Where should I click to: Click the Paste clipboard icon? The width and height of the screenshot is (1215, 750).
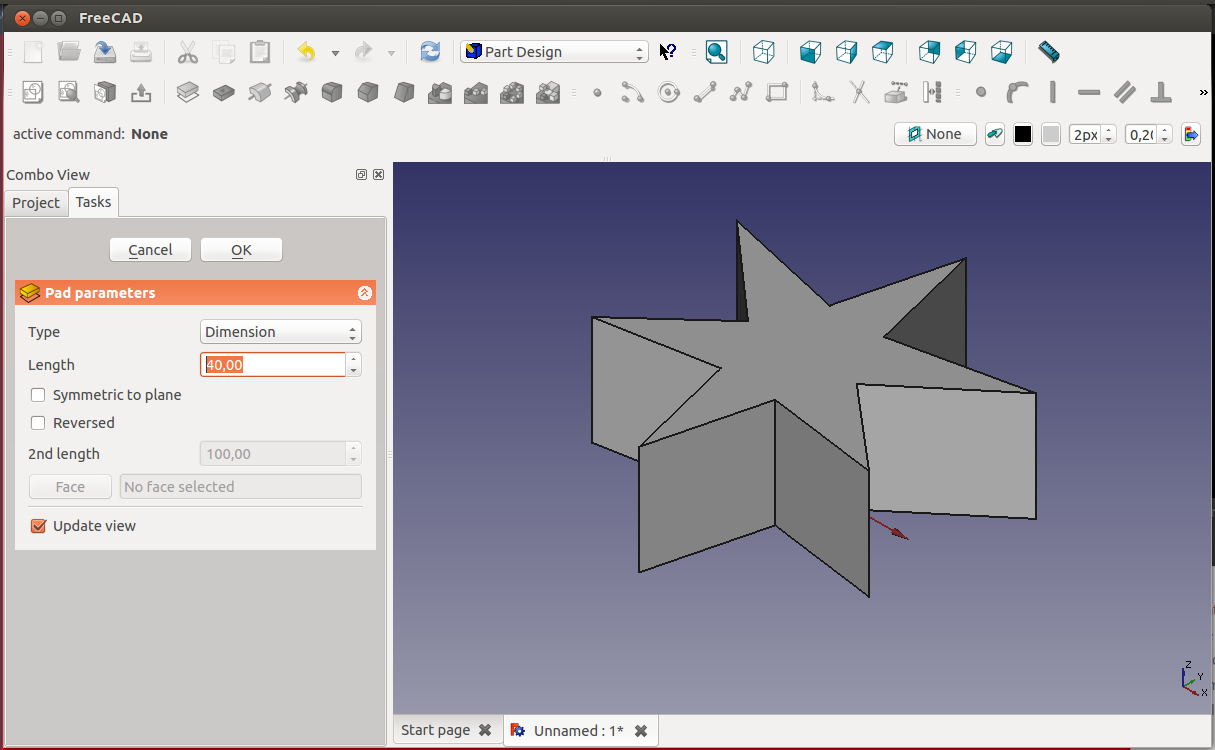260,52
